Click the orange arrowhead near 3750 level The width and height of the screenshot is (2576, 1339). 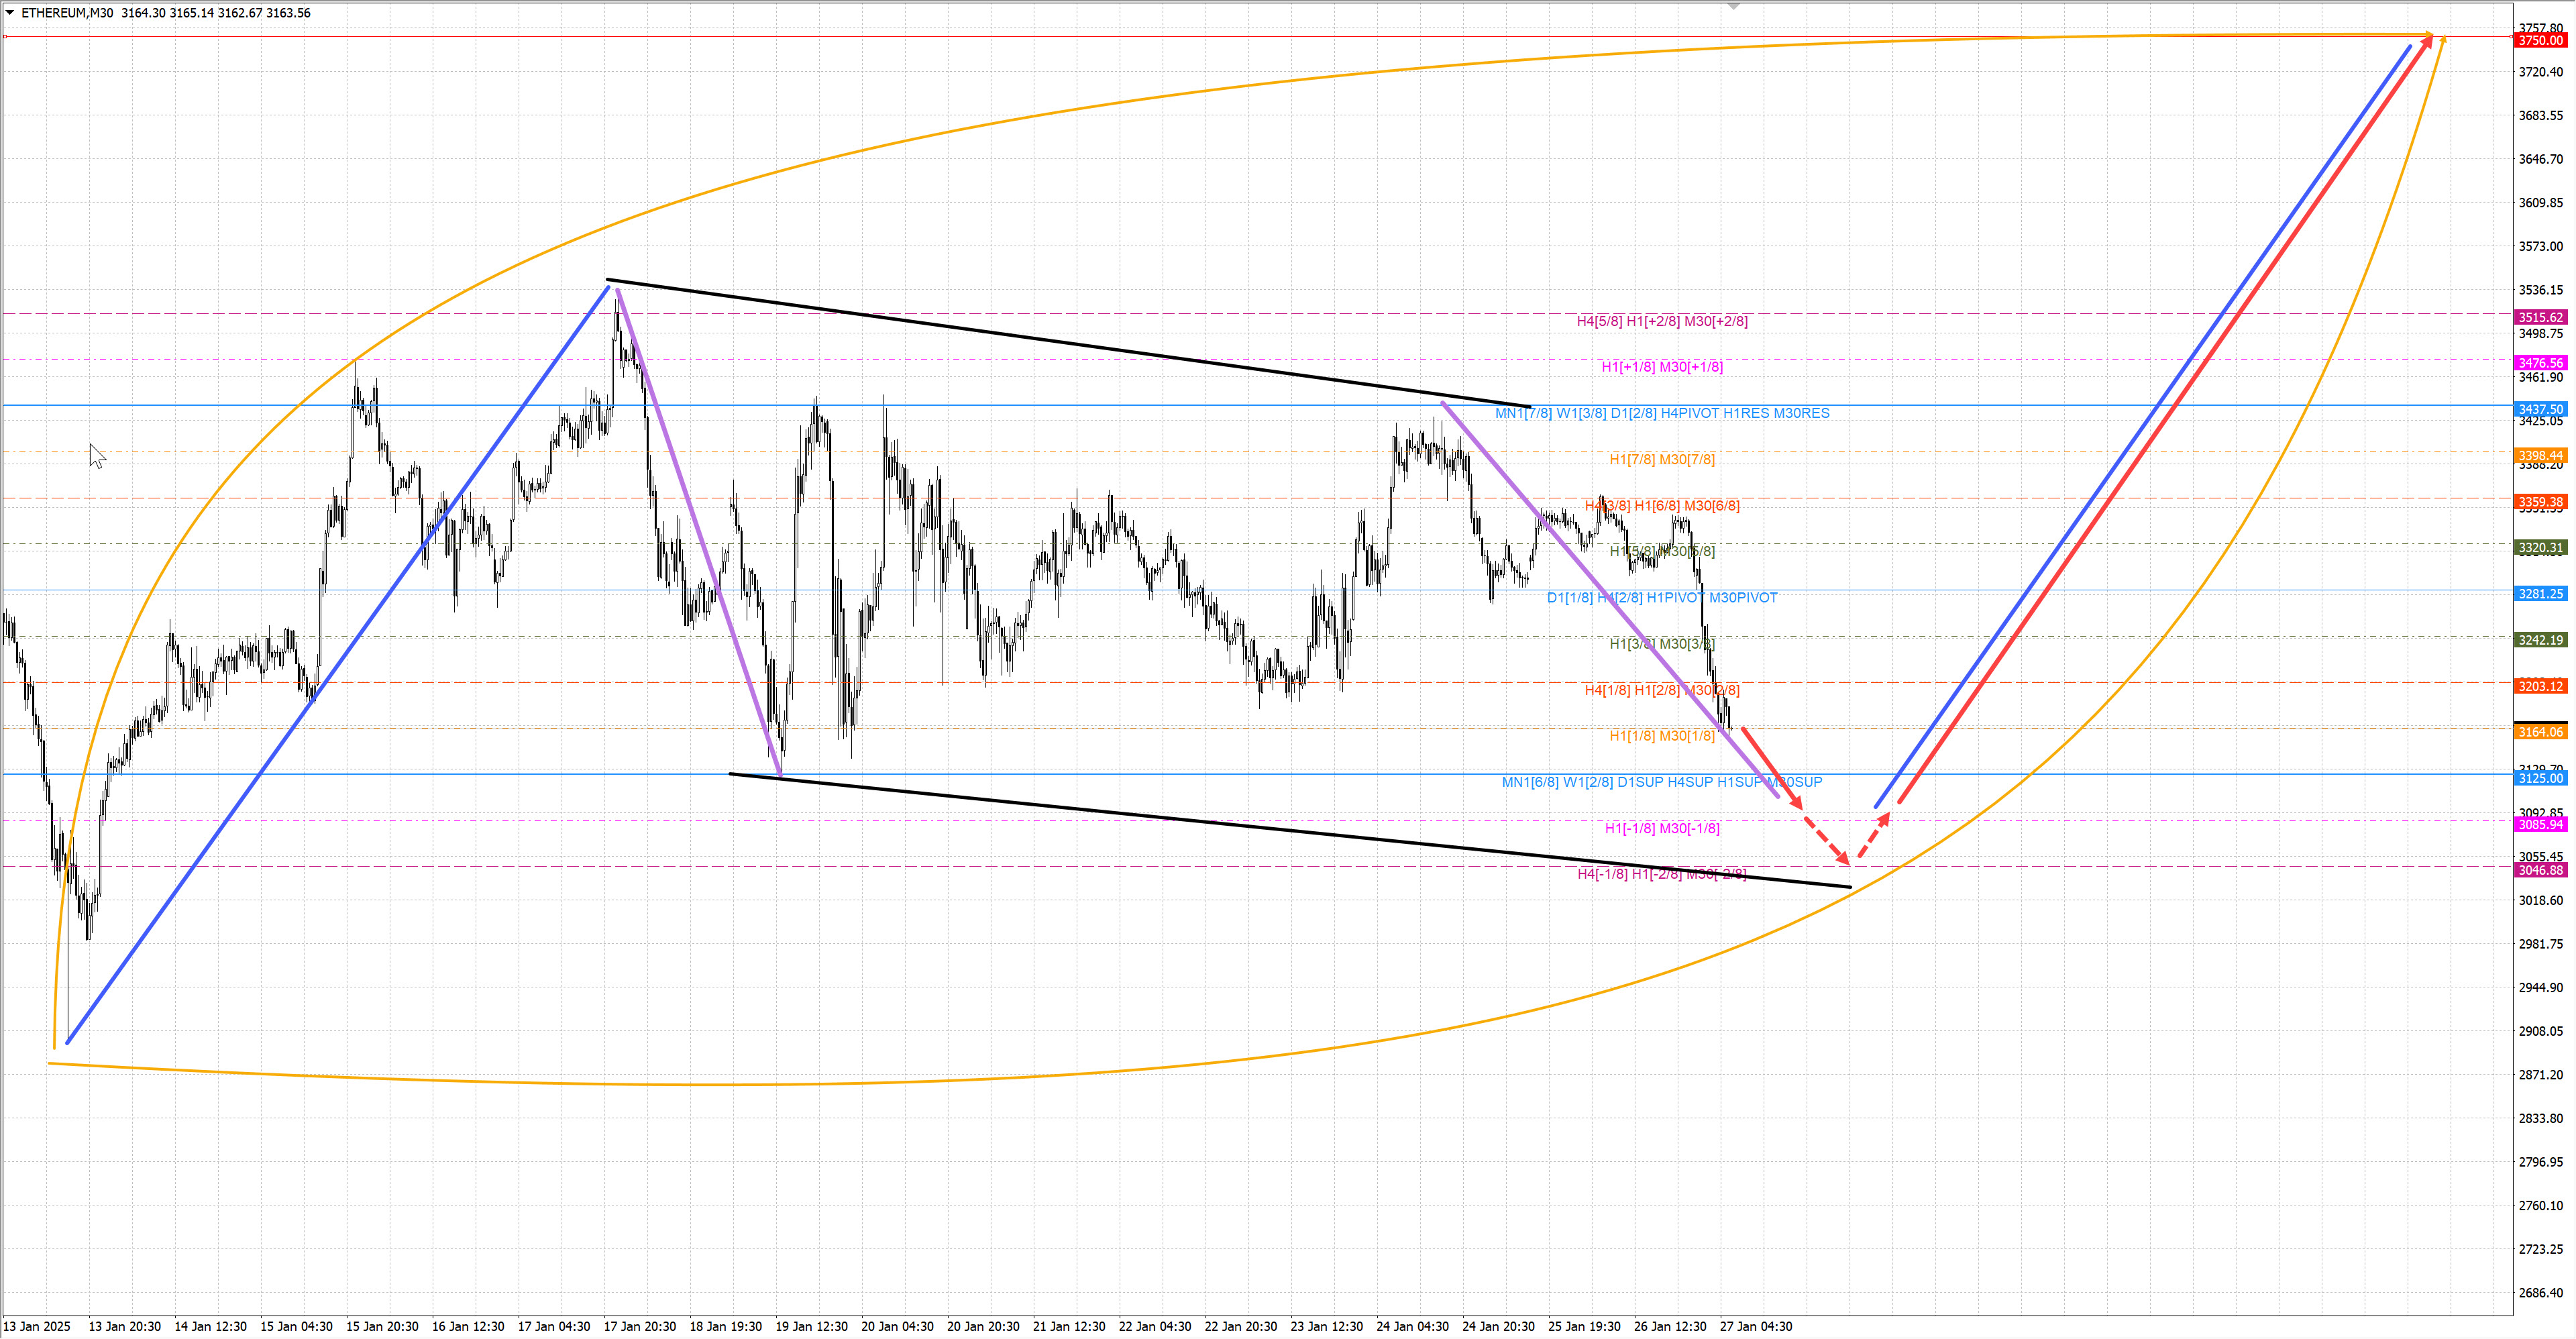click(x=2444, y=41)
